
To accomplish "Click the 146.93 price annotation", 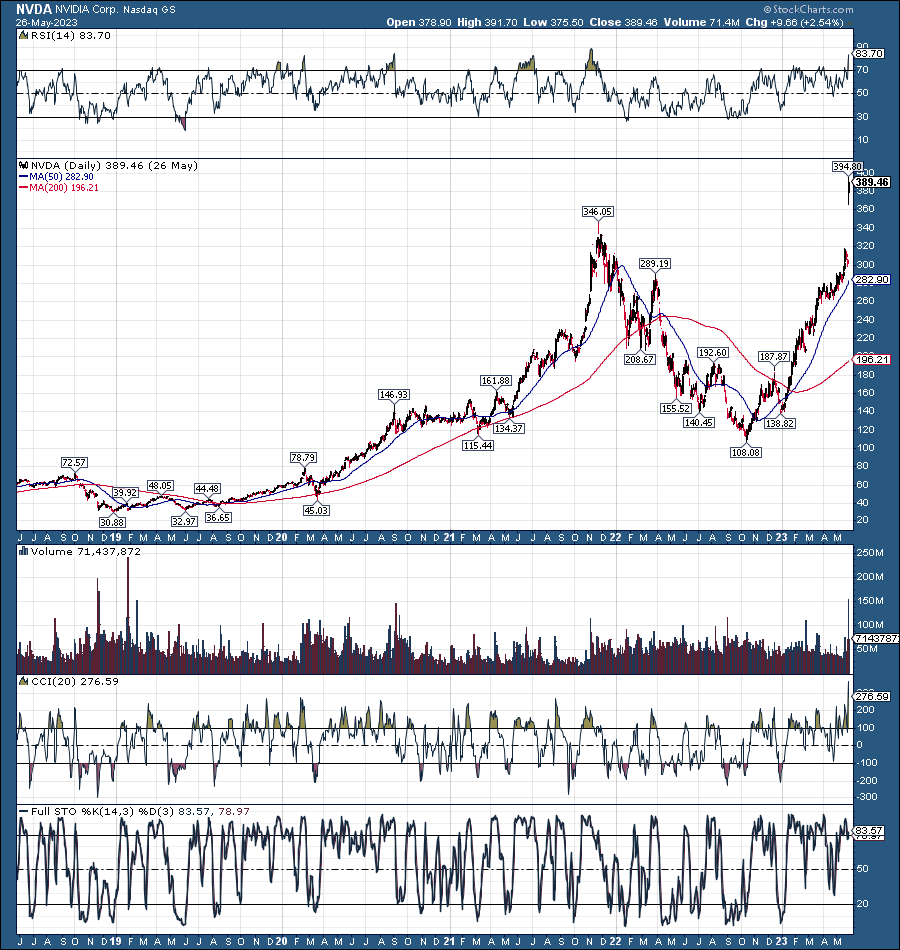I will pyautogui.click(x=394, y=394).
